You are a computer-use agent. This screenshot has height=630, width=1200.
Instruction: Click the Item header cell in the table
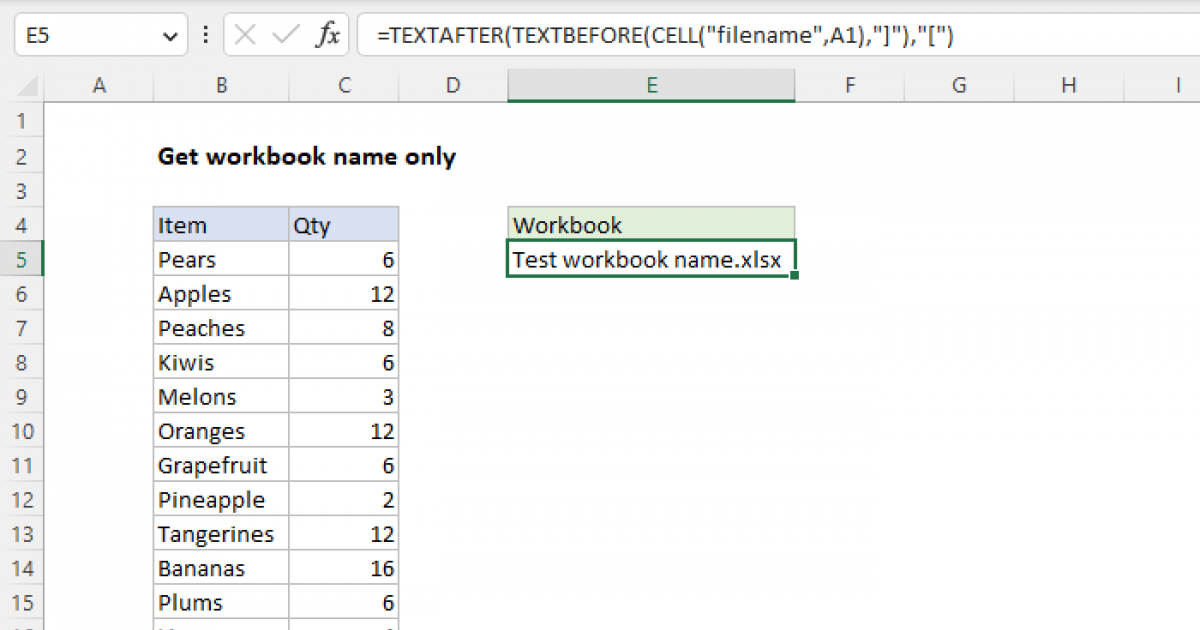click(220, 225)
